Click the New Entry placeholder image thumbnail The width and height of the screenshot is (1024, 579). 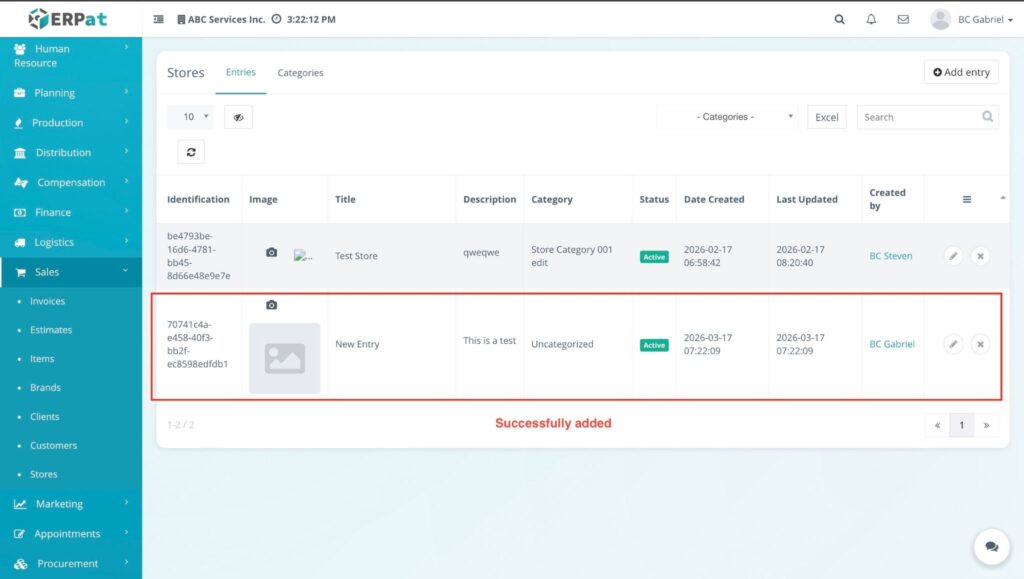pos(285,358)
